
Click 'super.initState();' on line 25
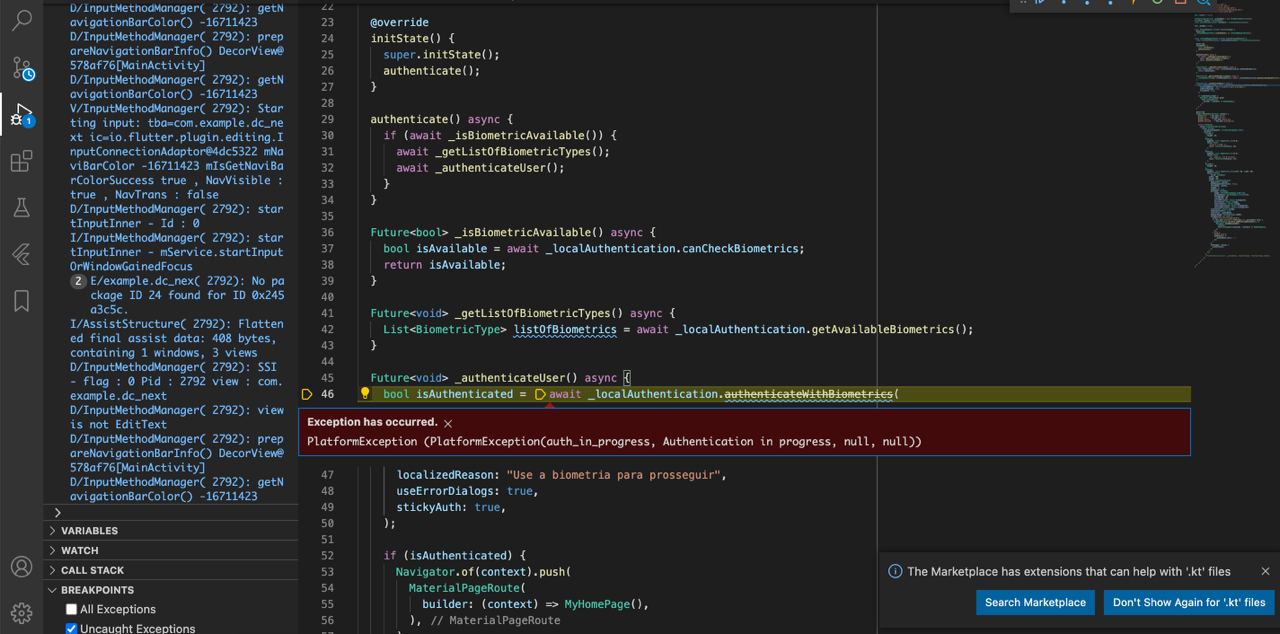pos(441,55)
